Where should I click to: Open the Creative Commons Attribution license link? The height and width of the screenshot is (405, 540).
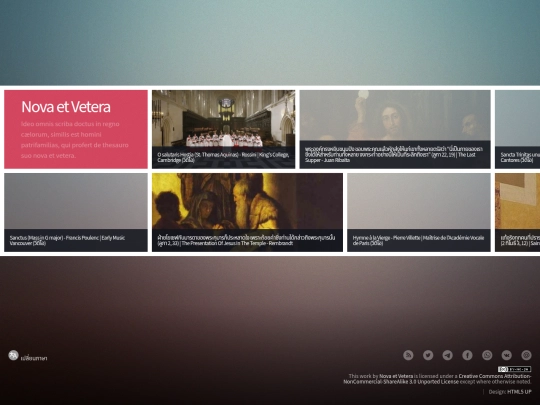tap(437, 379)
